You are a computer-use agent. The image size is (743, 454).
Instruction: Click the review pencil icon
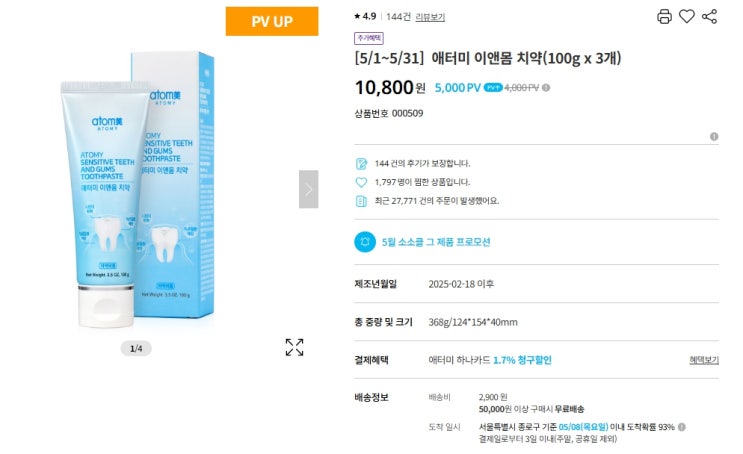[x=362, y=163]
